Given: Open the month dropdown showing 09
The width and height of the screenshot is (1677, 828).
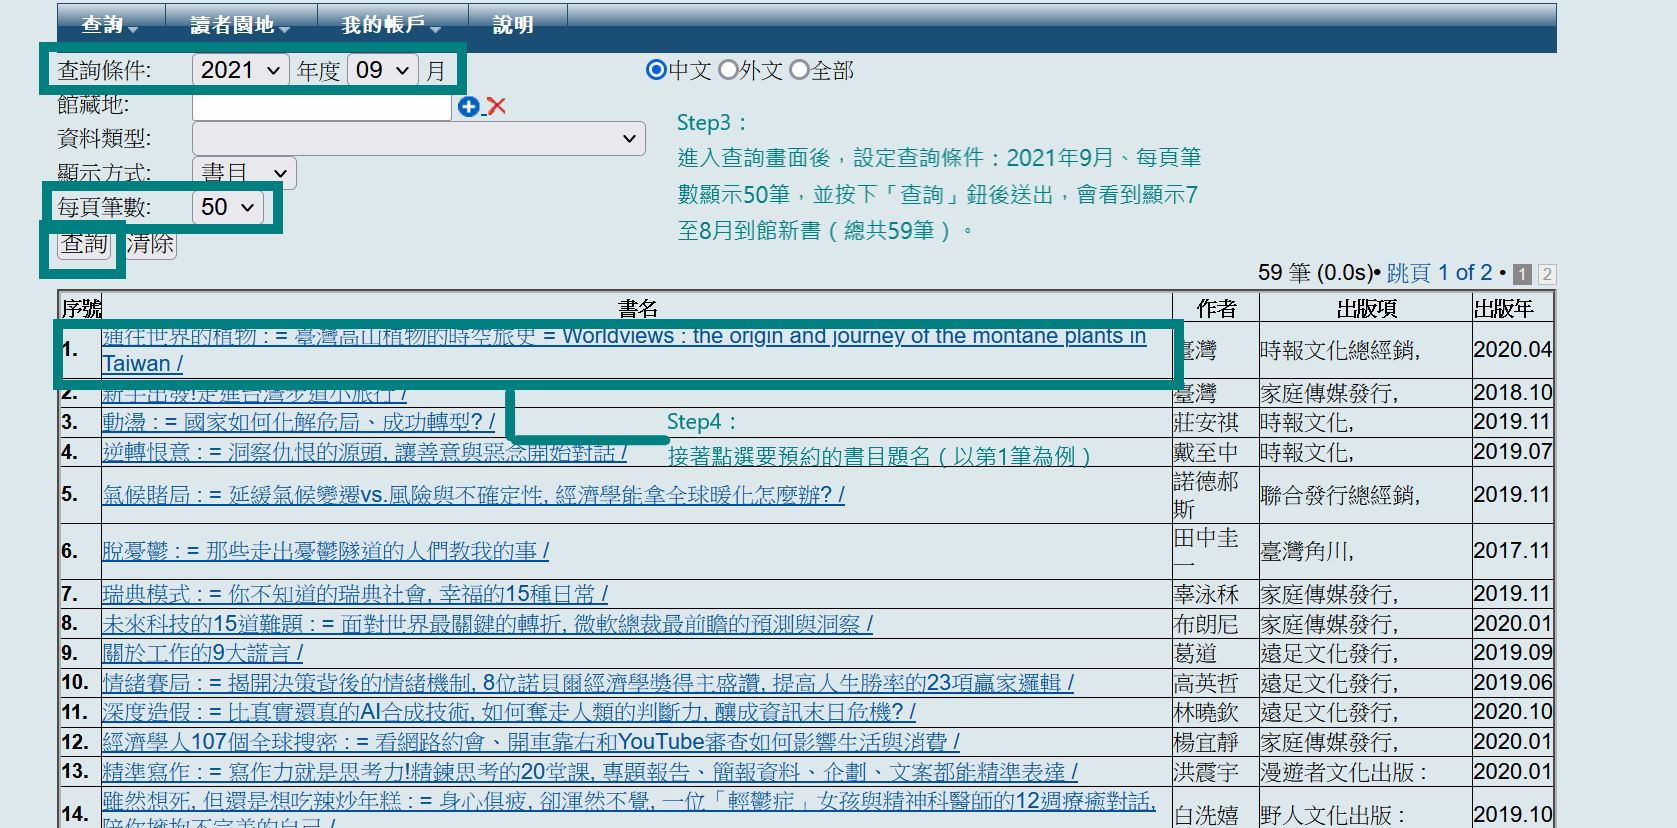Looking at the screenshot, I should 383,70.
